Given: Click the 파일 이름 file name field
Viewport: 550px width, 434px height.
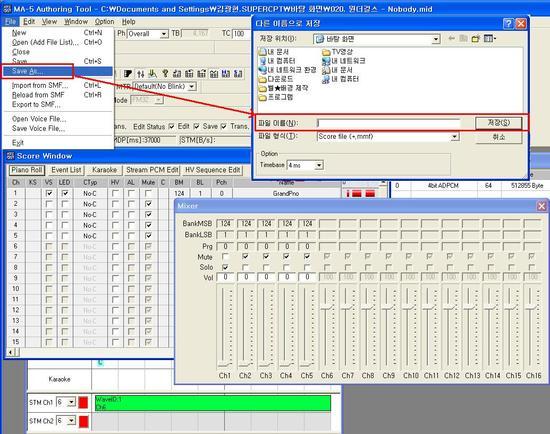Looking at the screenshot, I should (389, 123).
